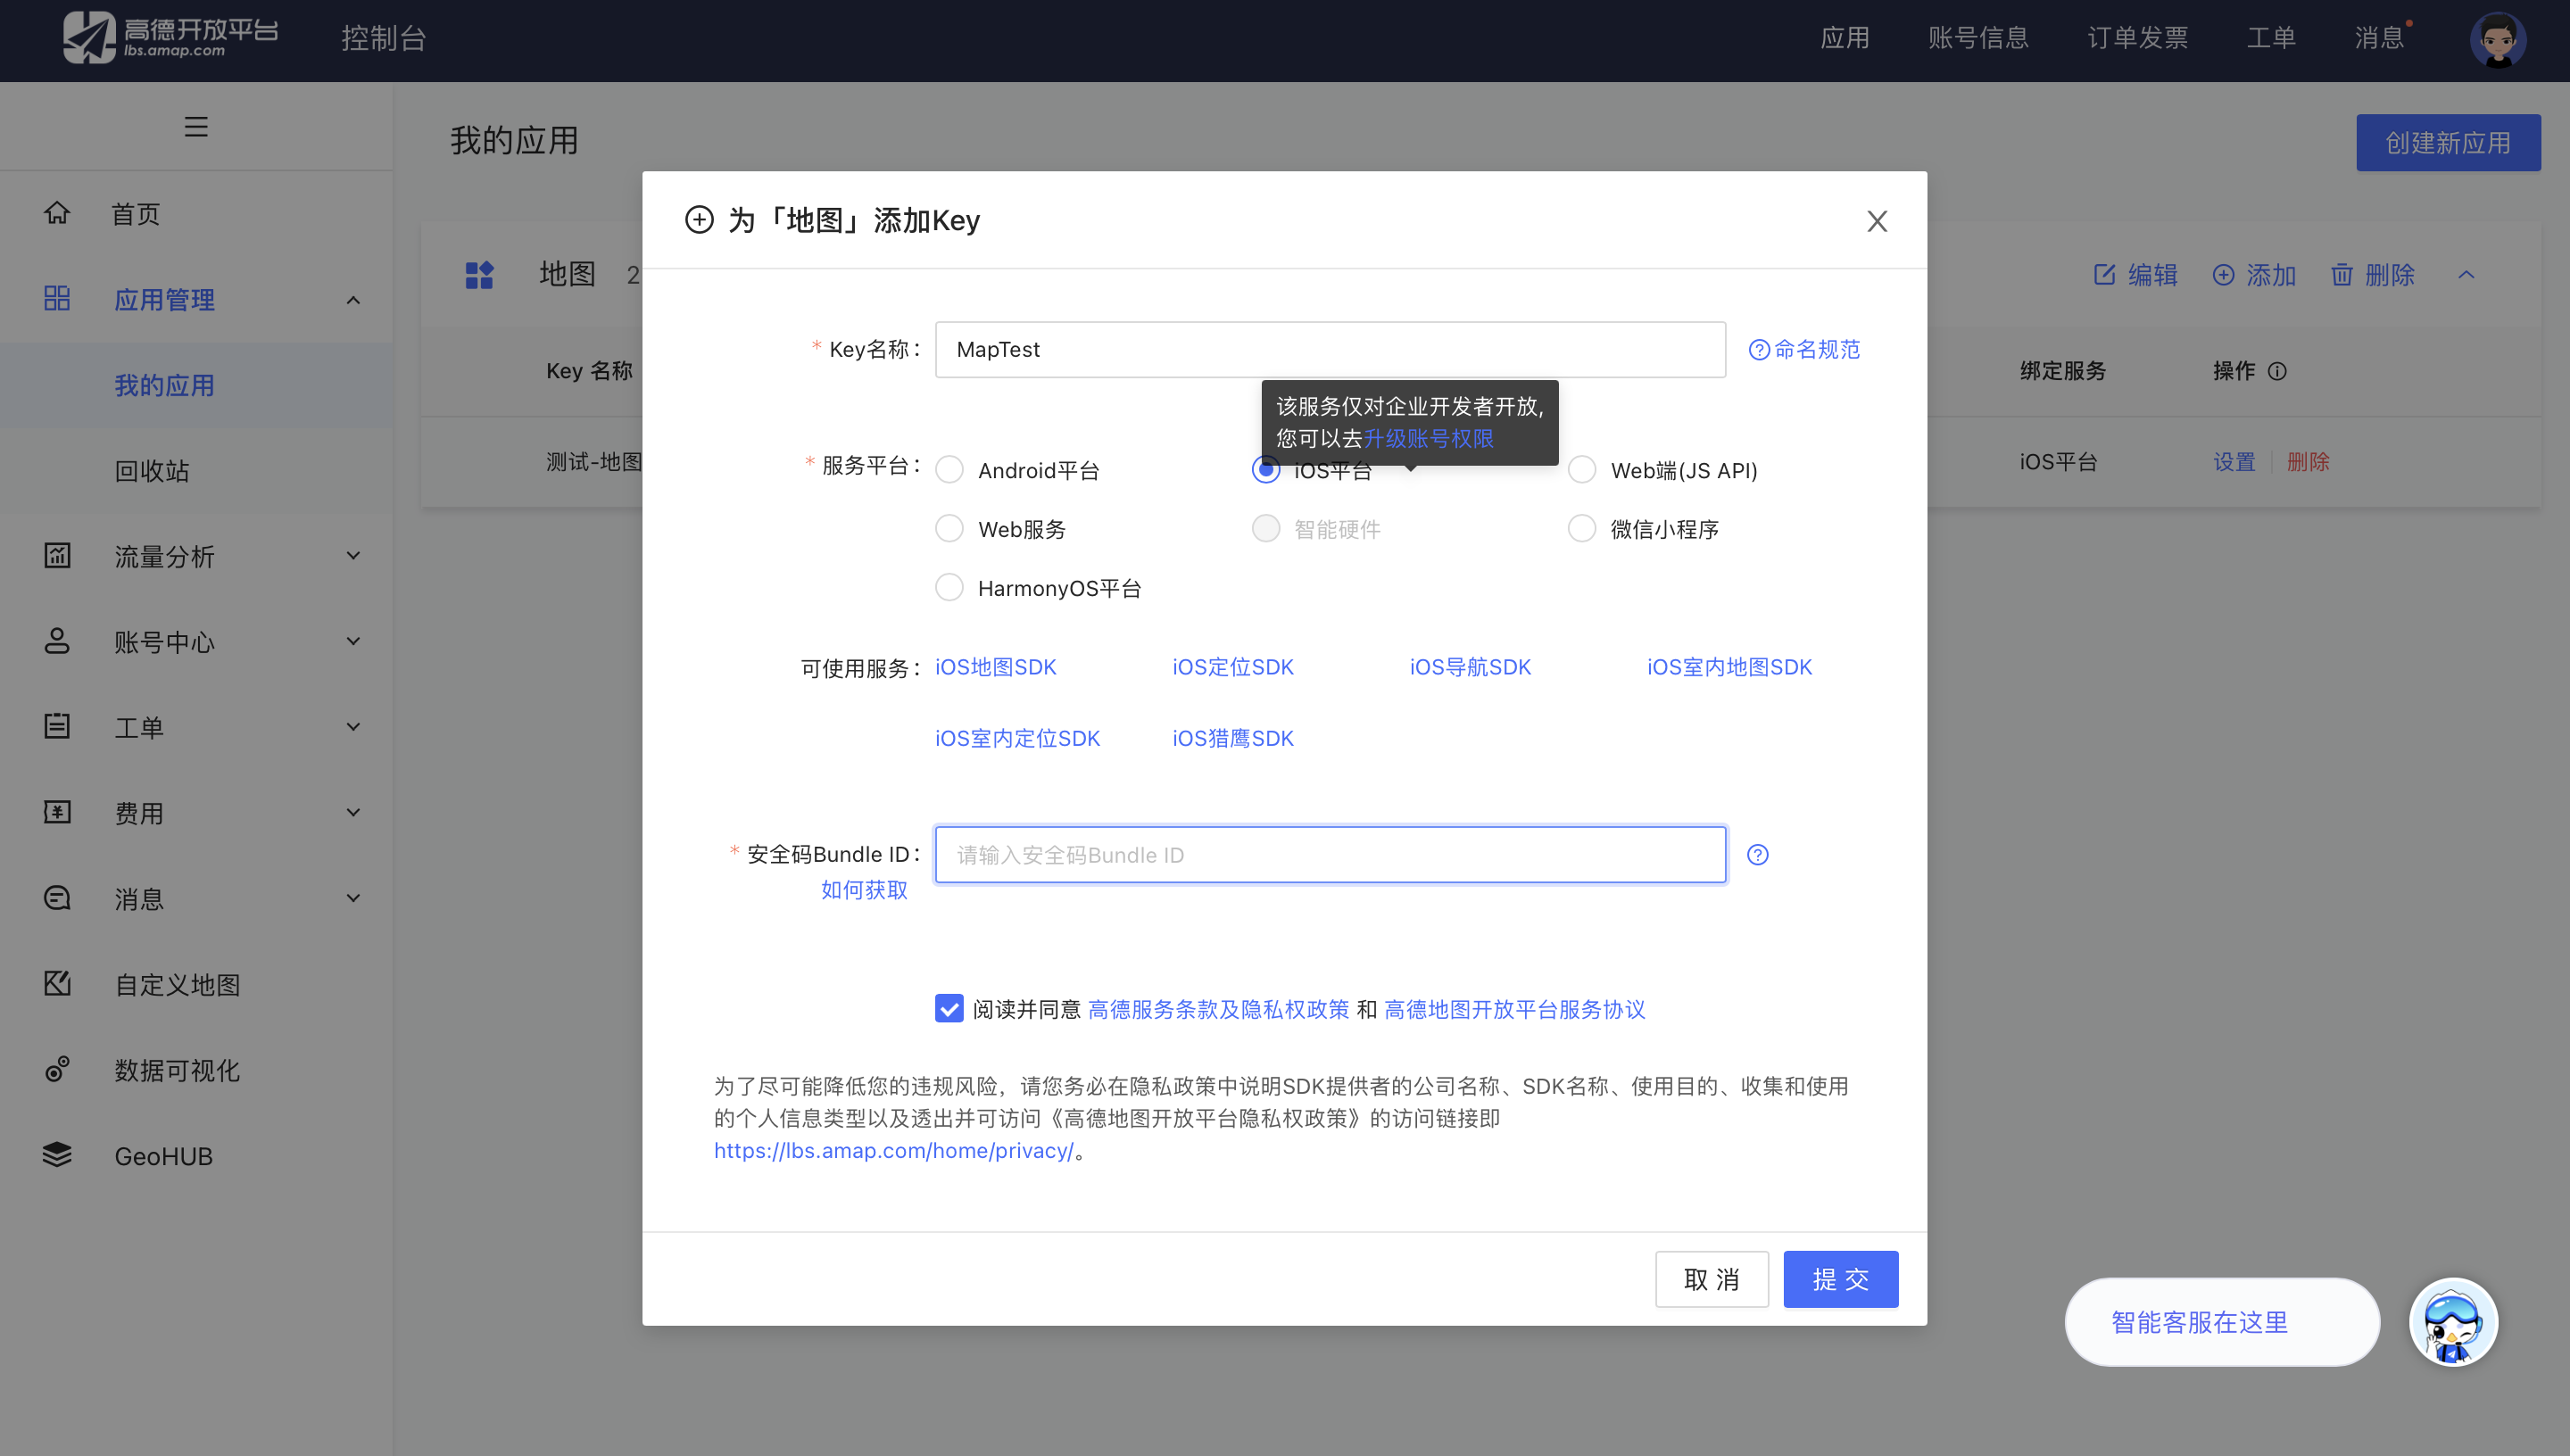Select the Web端(JS API) radio option
The height and width of the screenshot is (1456, 2570).
(x=1582, y=470)
